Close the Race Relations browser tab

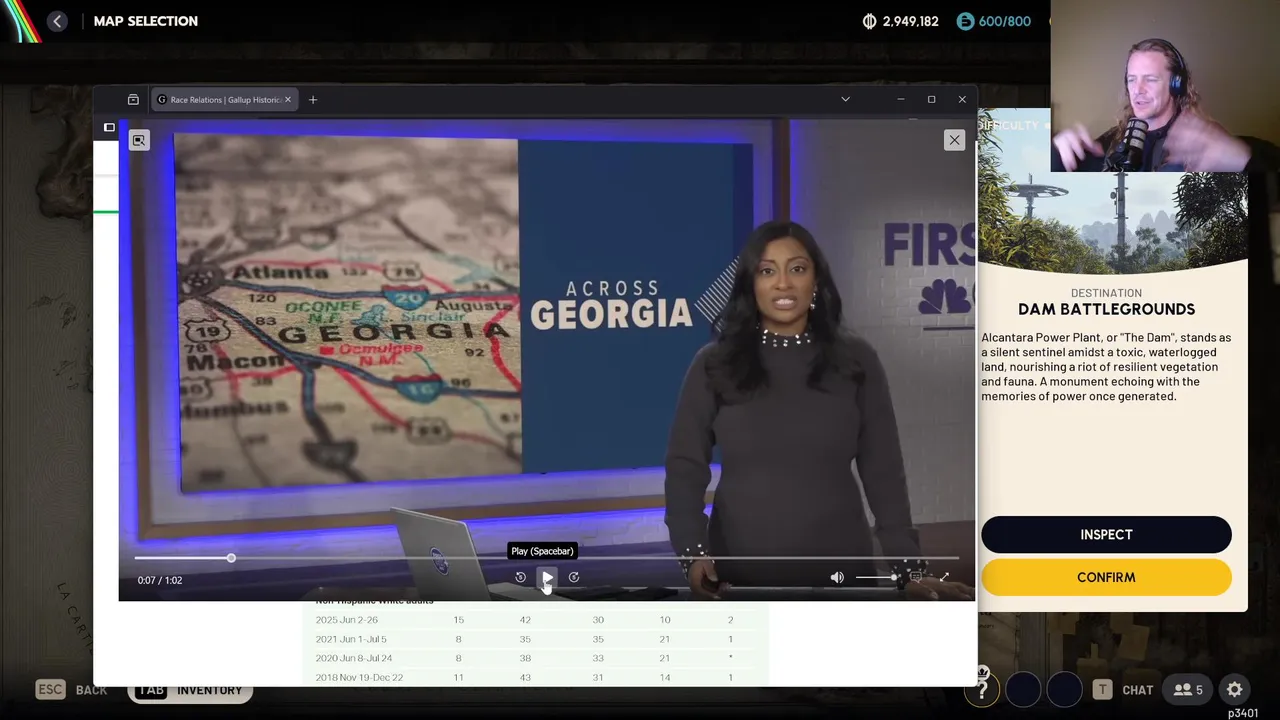pyautogui.click(x=288, y=99)
